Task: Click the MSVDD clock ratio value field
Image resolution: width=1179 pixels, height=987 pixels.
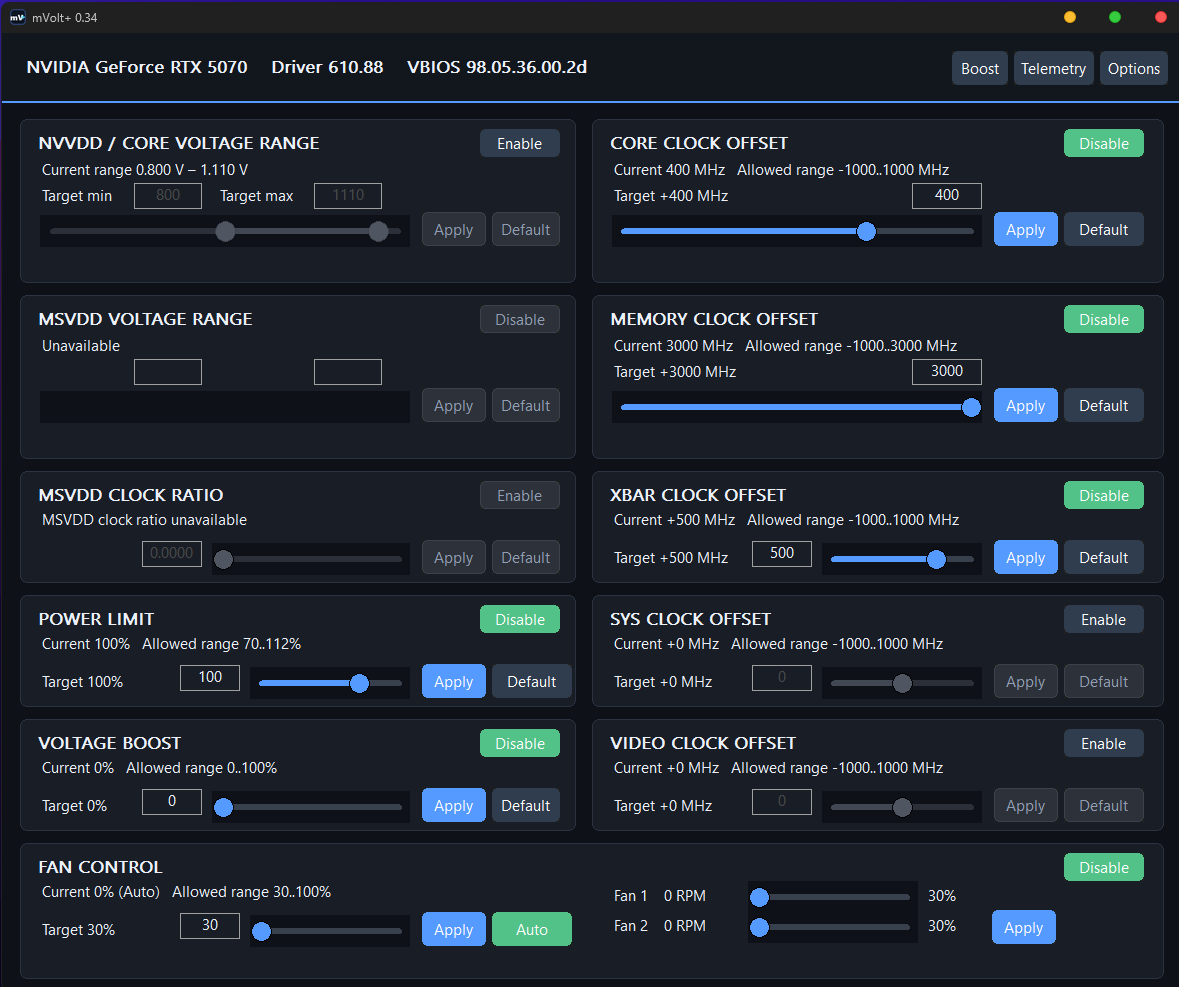Action: pyautogui.click(x=171, y=553)
